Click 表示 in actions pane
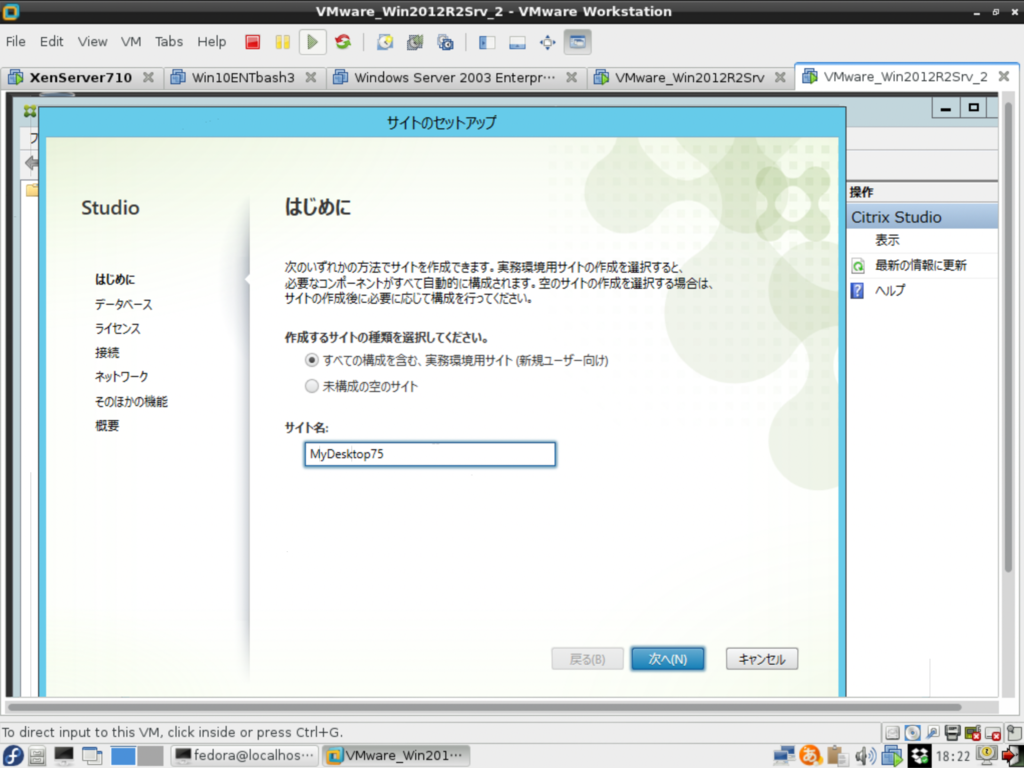Screen dimensions: 1024x768 888,240
